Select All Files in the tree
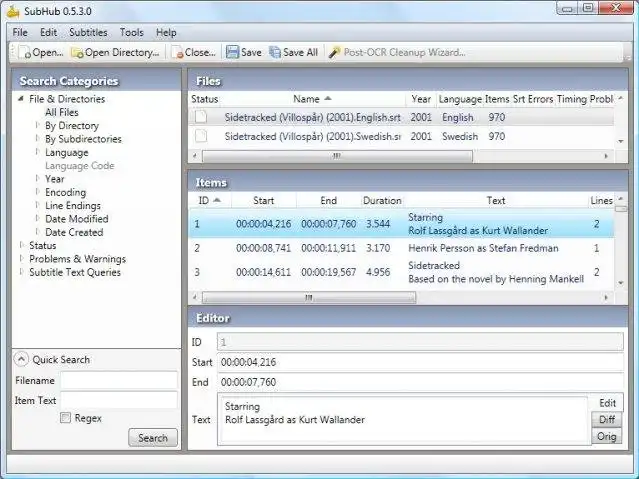Viewport: 639px width, 479px height. (62, 112)
